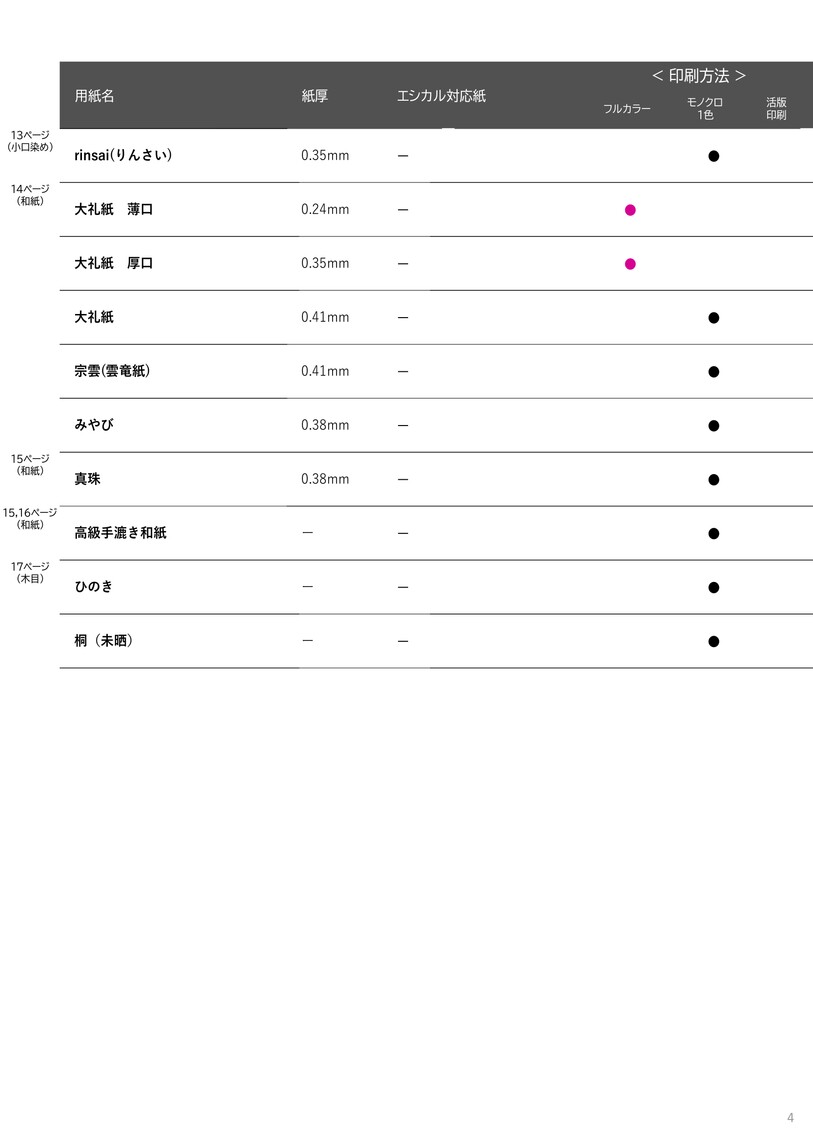Click the black dot in the rinsai row
The height and width of the screenshot is (1148, 813).
tap(714, 156)
